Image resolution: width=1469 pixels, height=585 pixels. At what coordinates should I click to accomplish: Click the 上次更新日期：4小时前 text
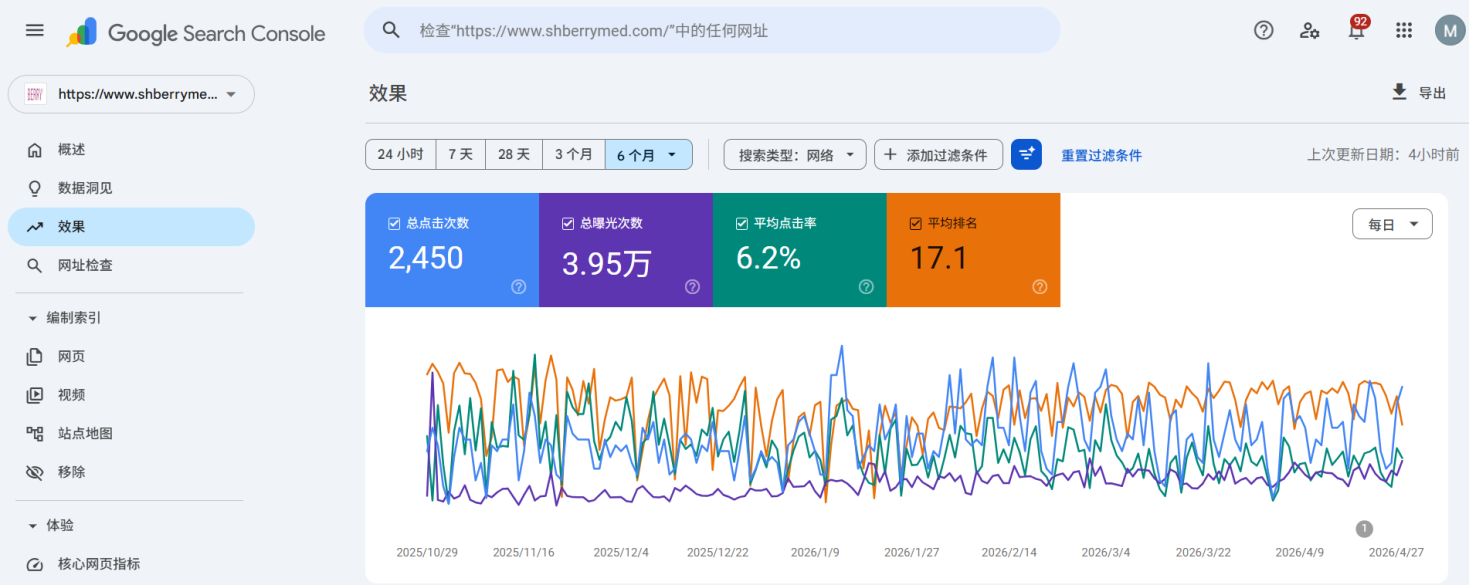1383,155
